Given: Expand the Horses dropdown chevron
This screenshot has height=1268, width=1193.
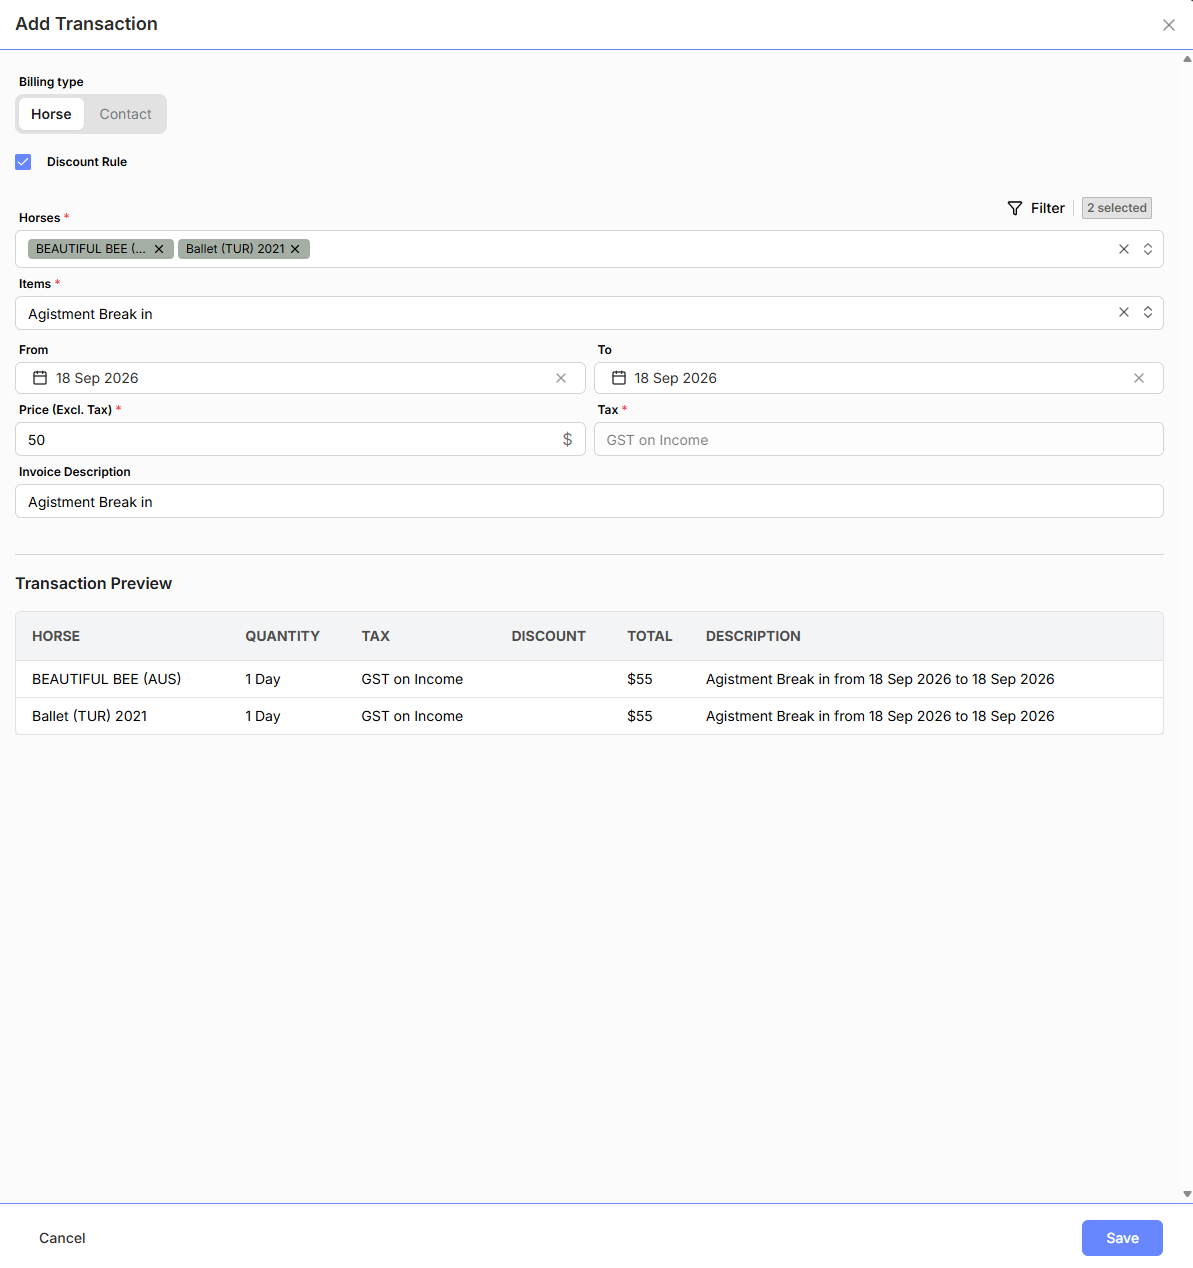Looking at the screenshot, I should tap(1148, 249).
